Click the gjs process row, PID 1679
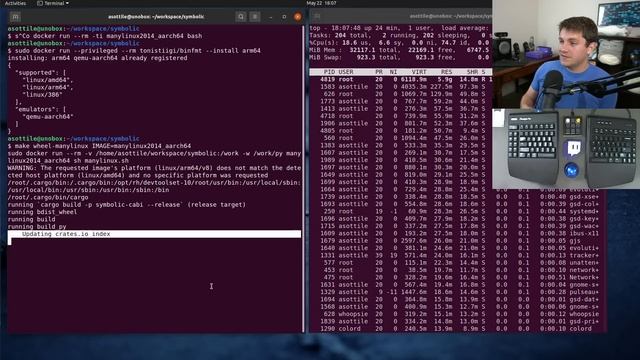This screenshot has height=360, width=640. click(x=455, y=240)
